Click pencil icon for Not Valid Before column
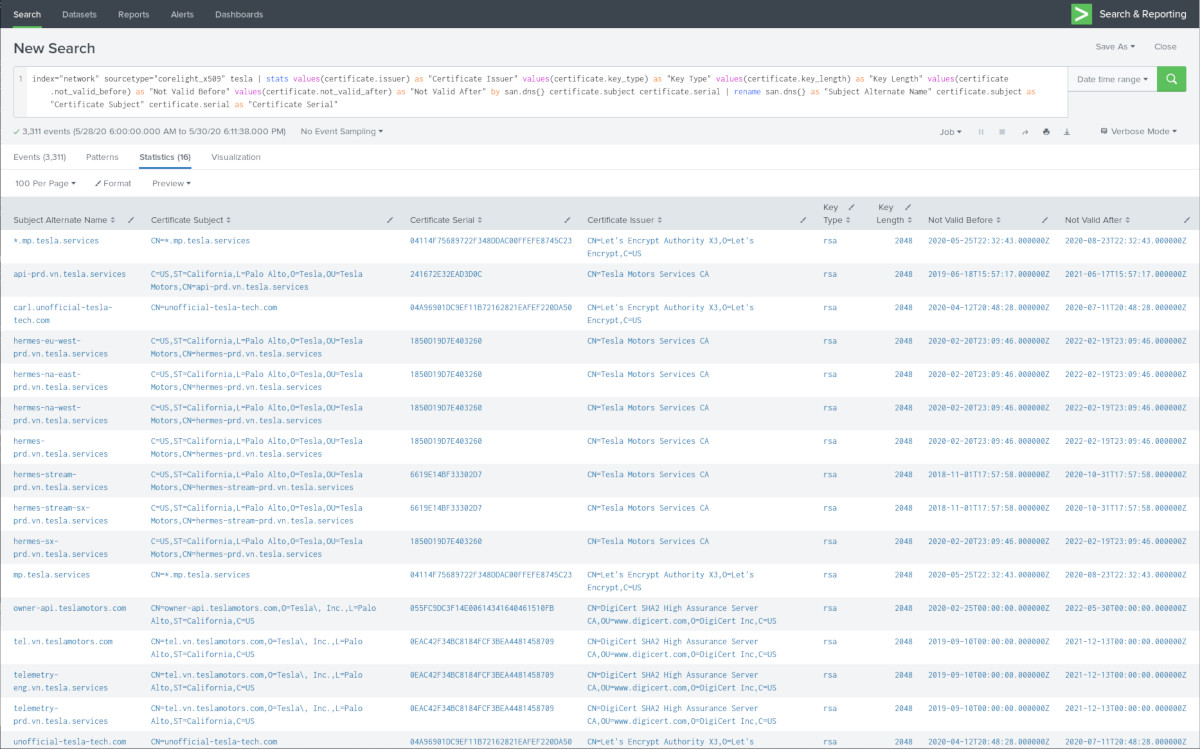 pyautogui.click(x=1044, y=220)
